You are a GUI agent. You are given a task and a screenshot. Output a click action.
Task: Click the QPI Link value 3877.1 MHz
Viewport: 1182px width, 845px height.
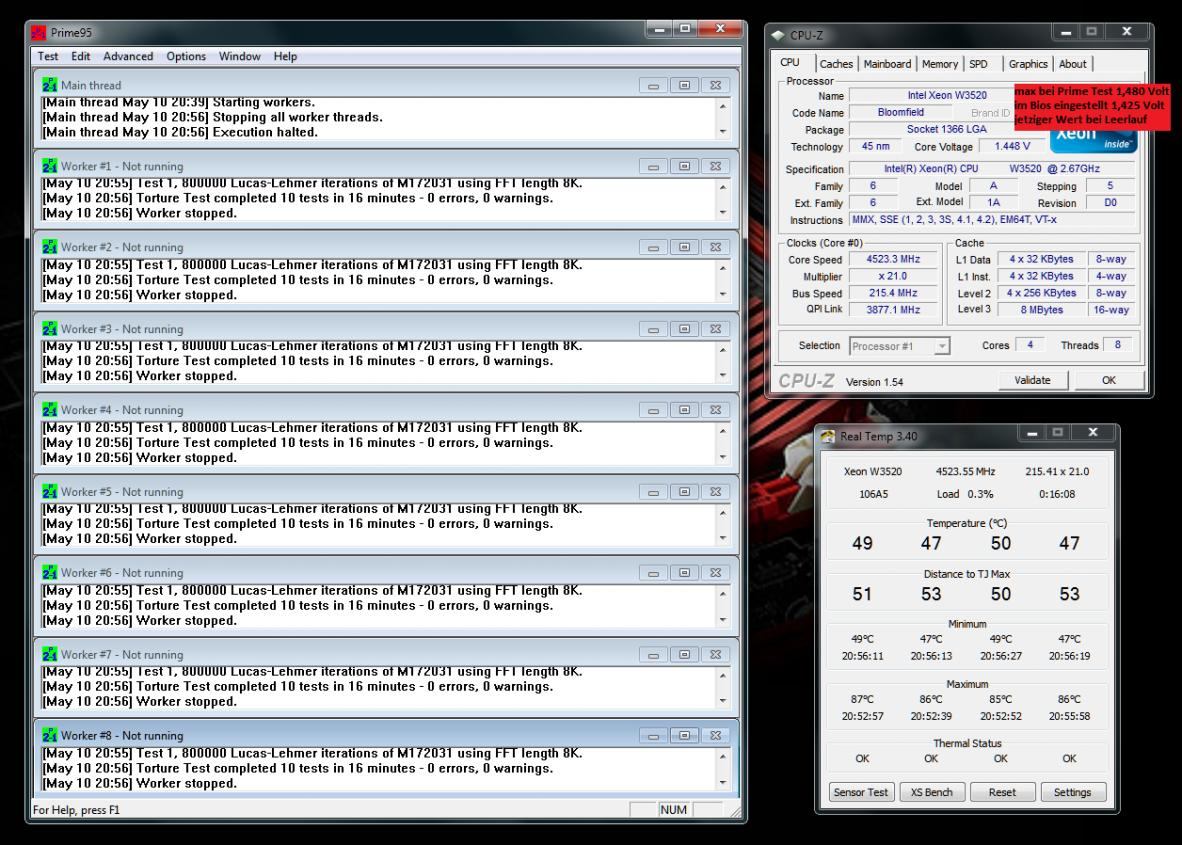pyautogui.click(x=893, y=309)
